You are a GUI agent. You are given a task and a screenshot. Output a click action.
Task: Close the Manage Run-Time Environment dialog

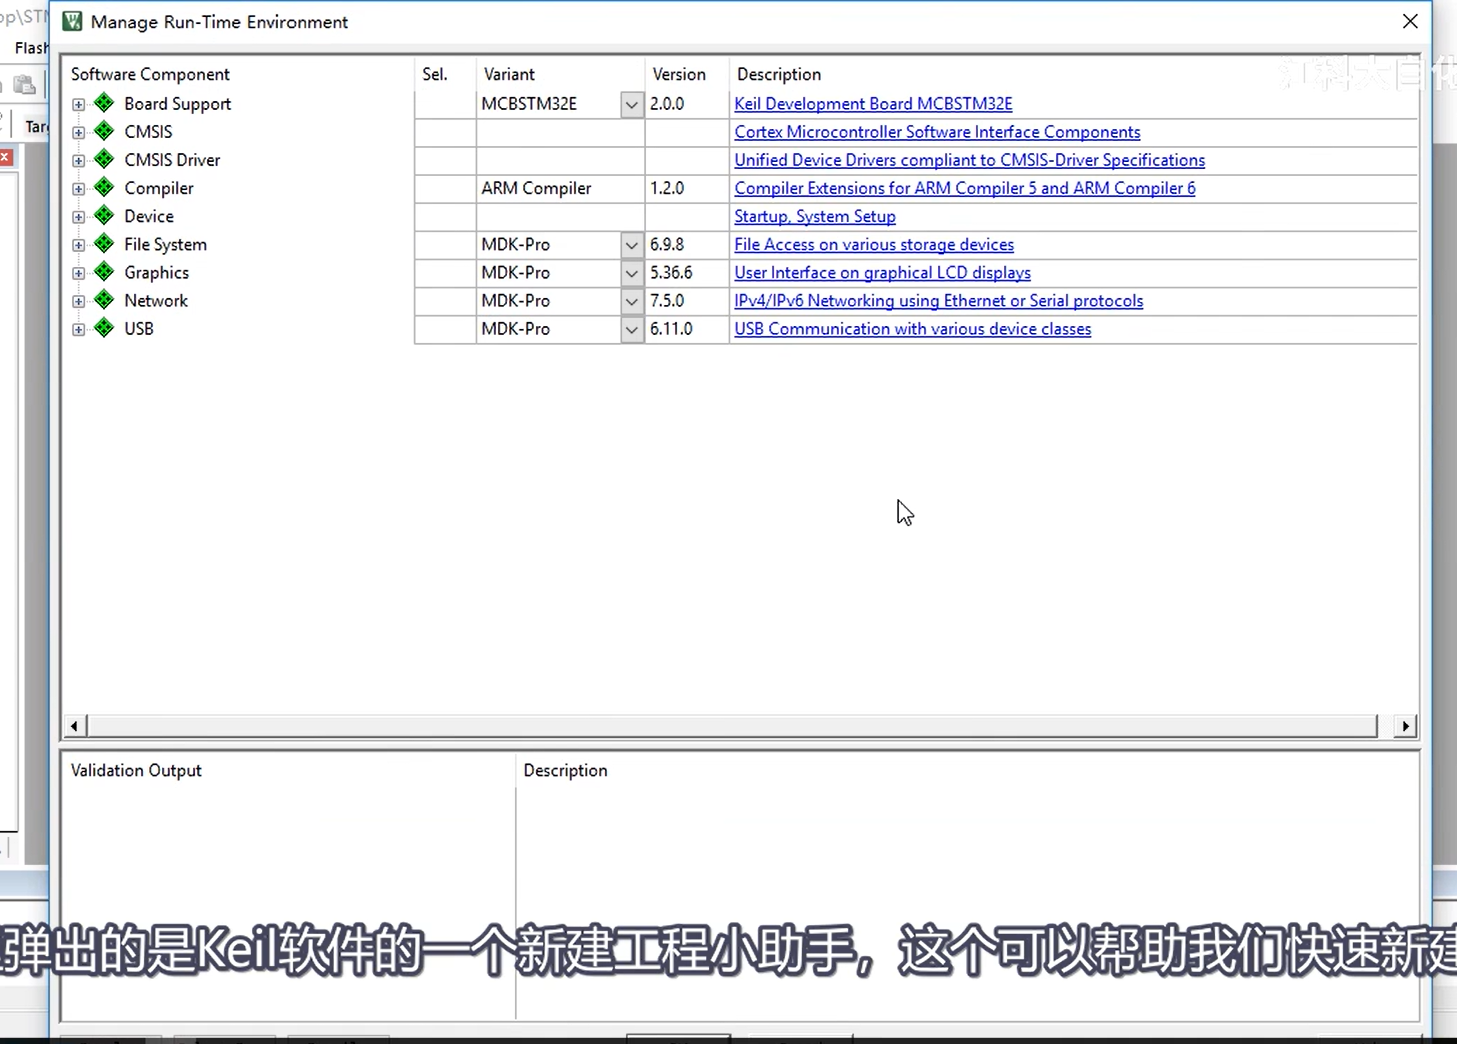tap(1410, 21)
